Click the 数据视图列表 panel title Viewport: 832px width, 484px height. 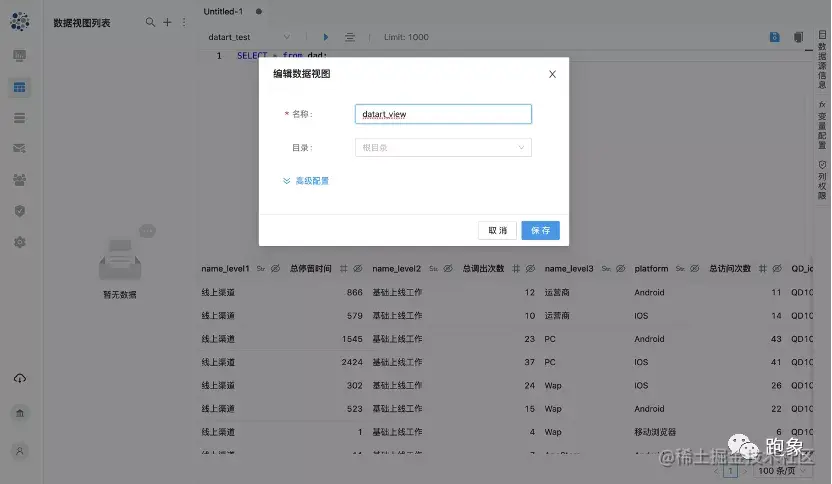[82, 23]
